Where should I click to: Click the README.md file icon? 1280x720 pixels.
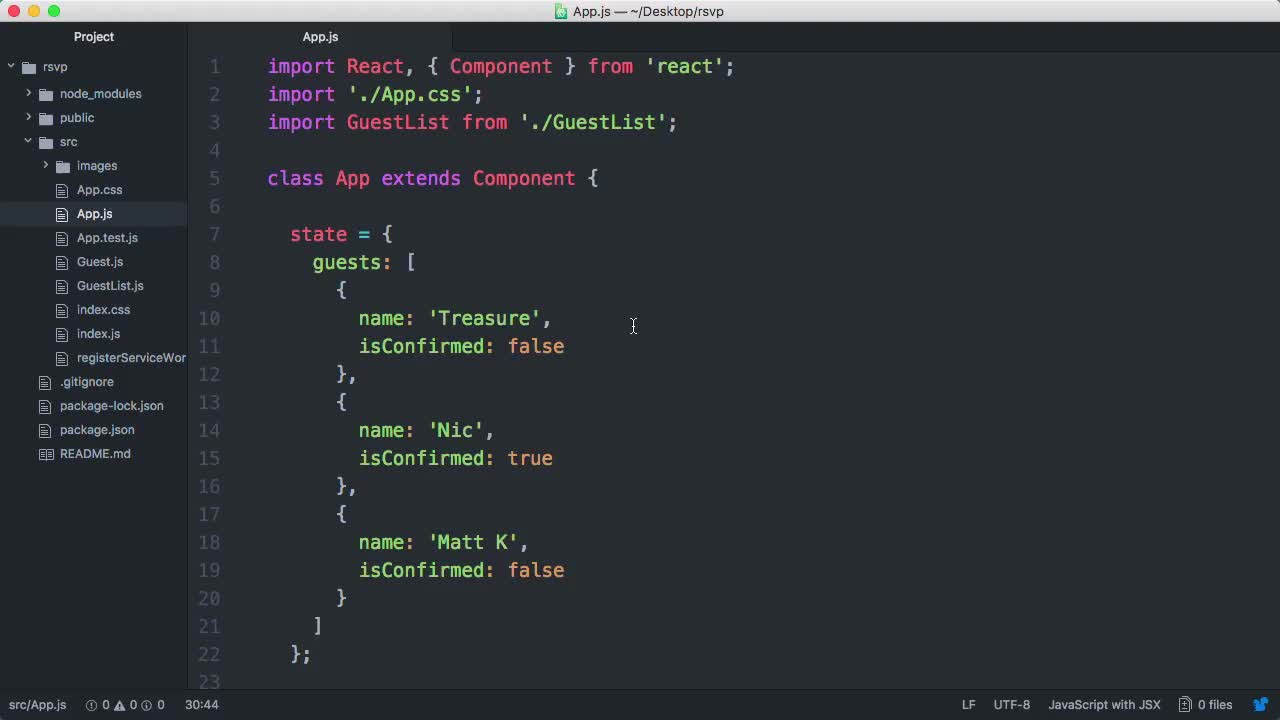43,454
